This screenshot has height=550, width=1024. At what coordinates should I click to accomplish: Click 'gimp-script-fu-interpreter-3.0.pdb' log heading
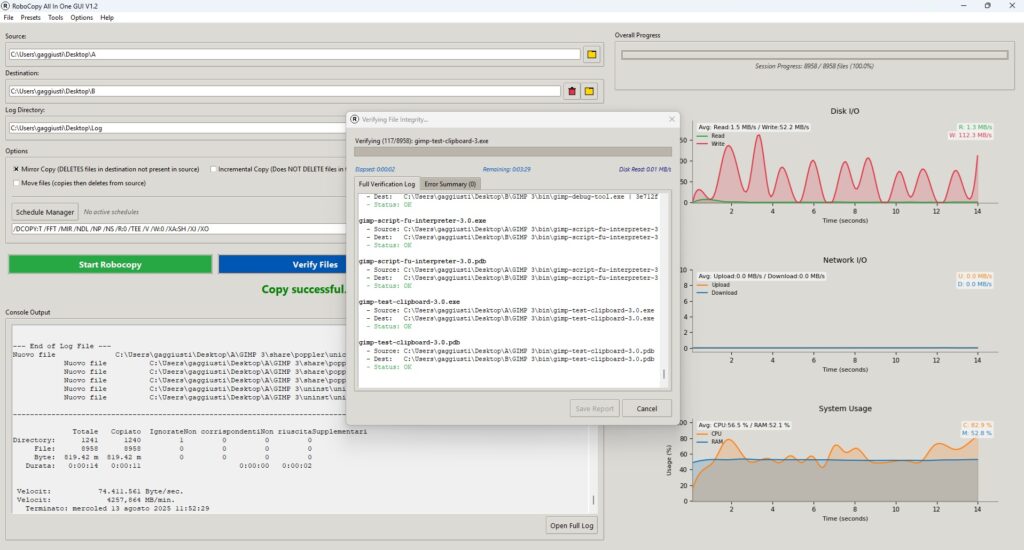point(422,261)
